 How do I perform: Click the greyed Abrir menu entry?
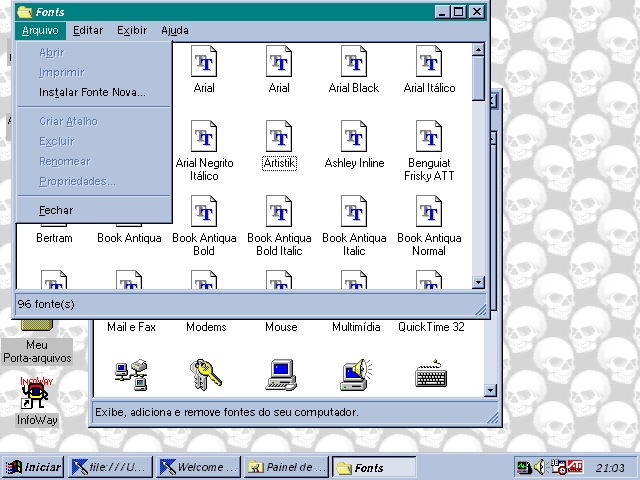(x=94, y=52)
